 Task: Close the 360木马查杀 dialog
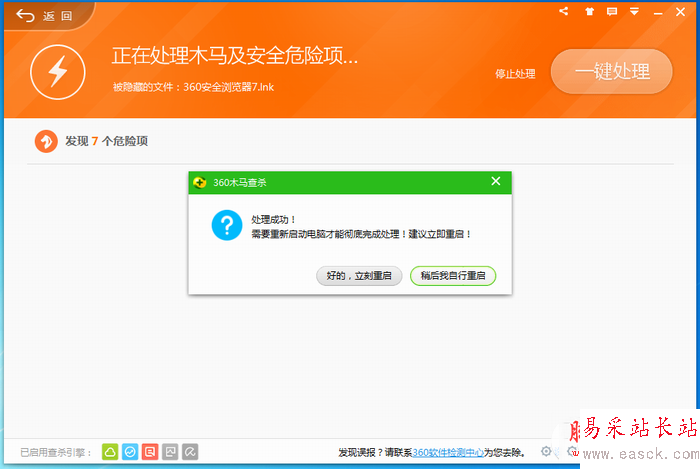click(x=496, y=181)
